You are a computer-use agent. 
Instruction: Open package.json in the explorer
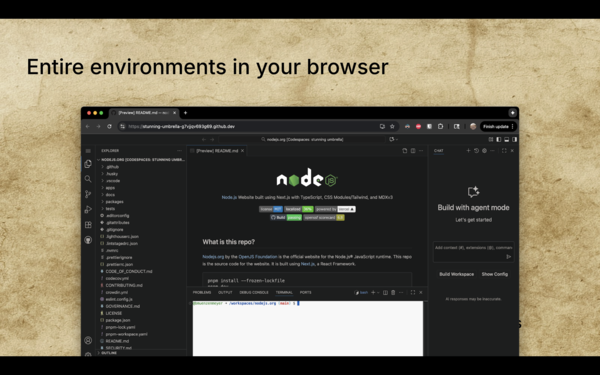118,320
